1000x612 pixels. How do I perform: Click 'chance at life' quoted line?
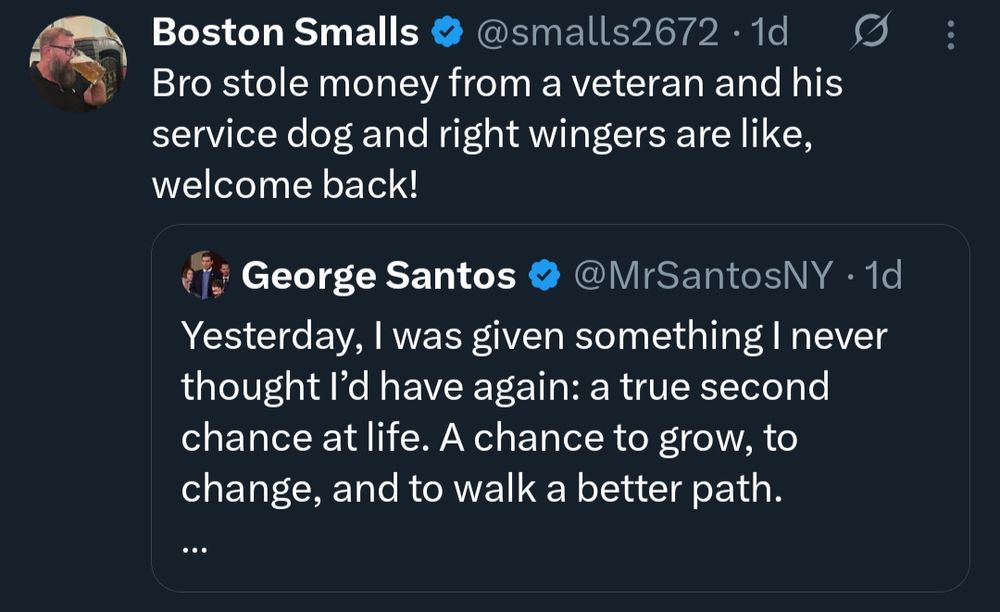point(489,439)
